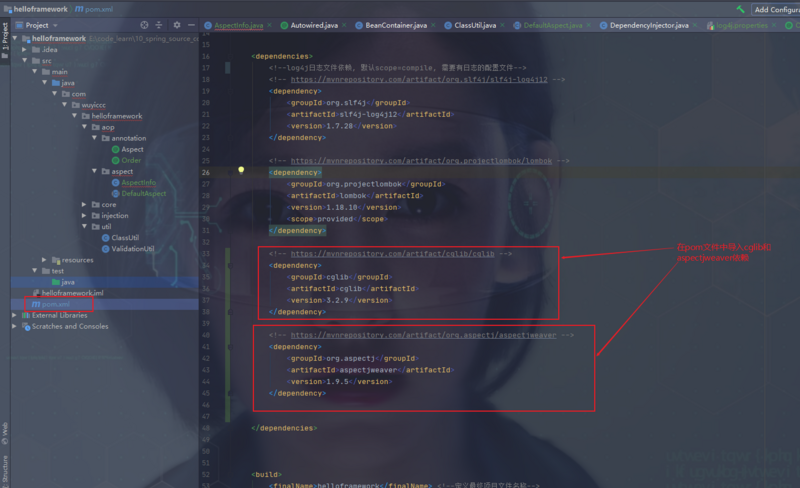This screenshot has height=488, width=800.
Task: Switch to DependencyInjector.java tab
Action: tap(648, 25)
